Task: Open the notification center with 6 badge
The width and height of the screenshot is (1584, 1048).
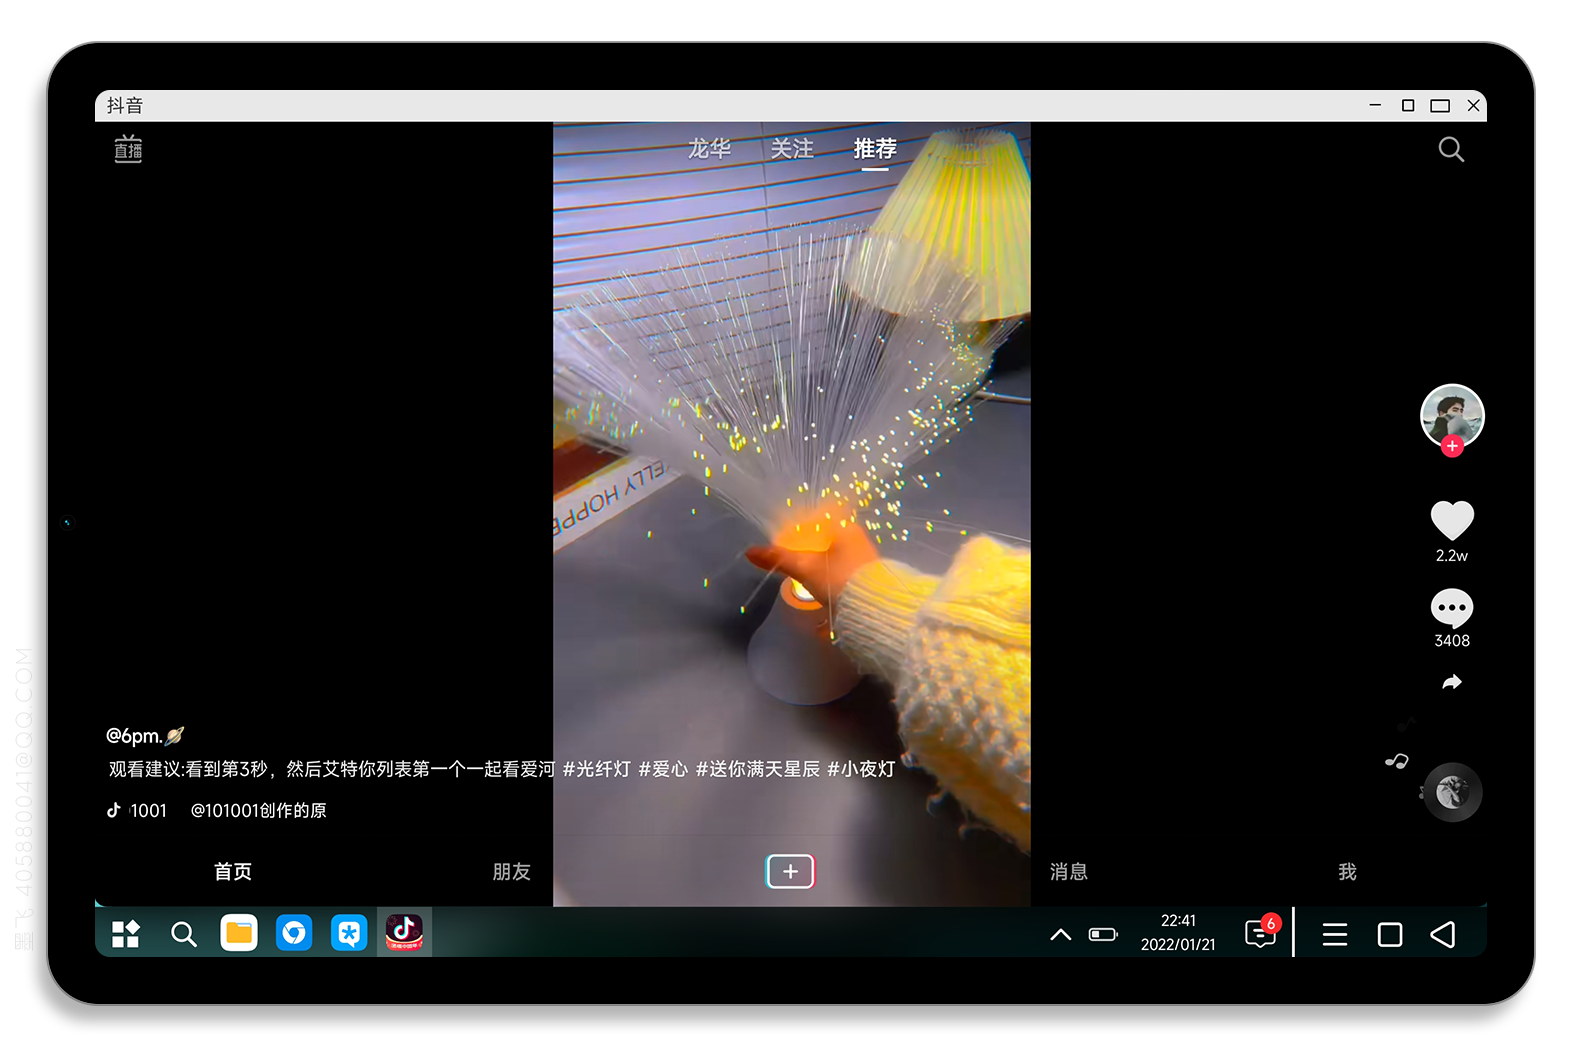Action: point(1260,934)
